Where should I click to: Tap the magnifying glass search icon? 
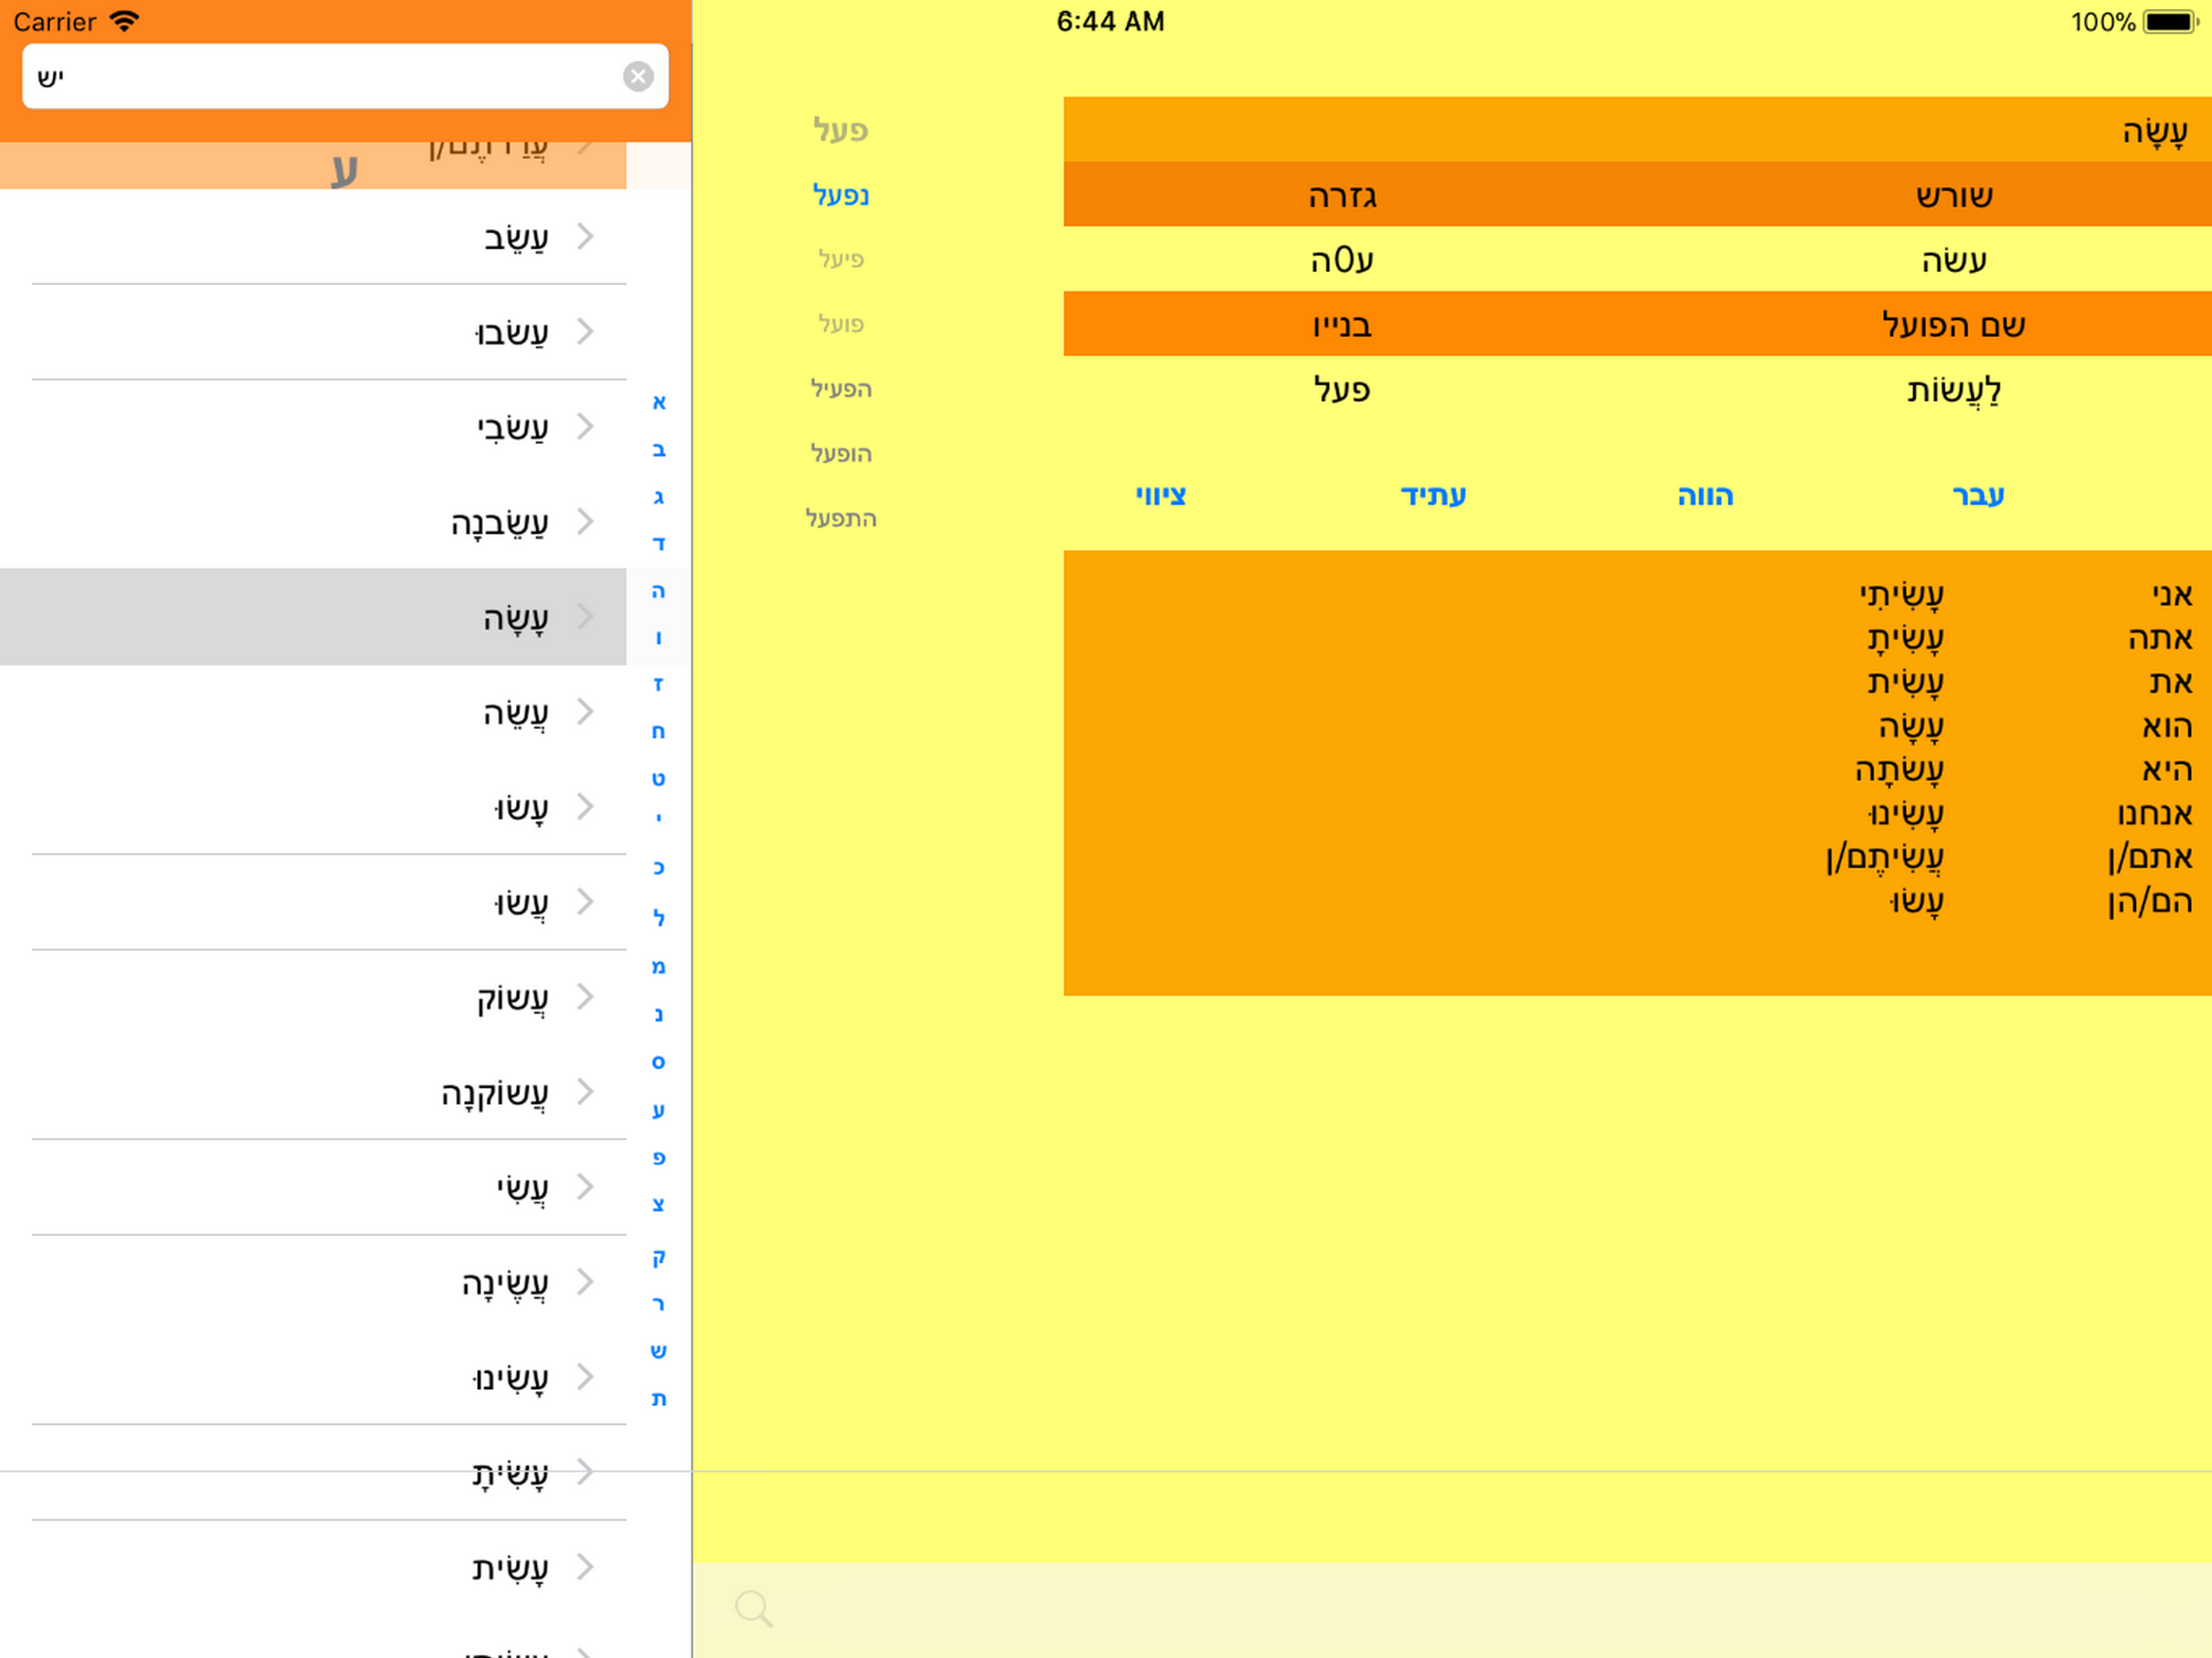click(753, 1609)
